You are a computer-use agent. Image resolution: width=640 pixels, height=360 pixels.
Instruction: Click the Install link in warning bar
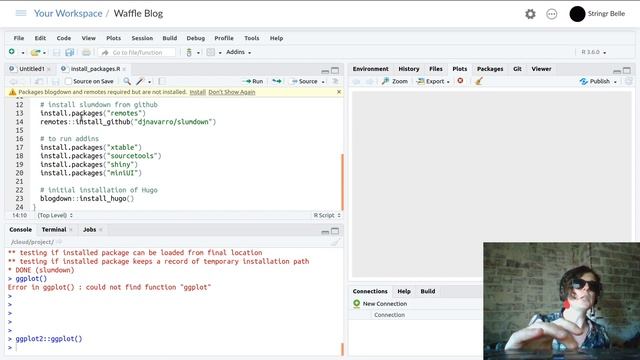click(x=198, y=92)
